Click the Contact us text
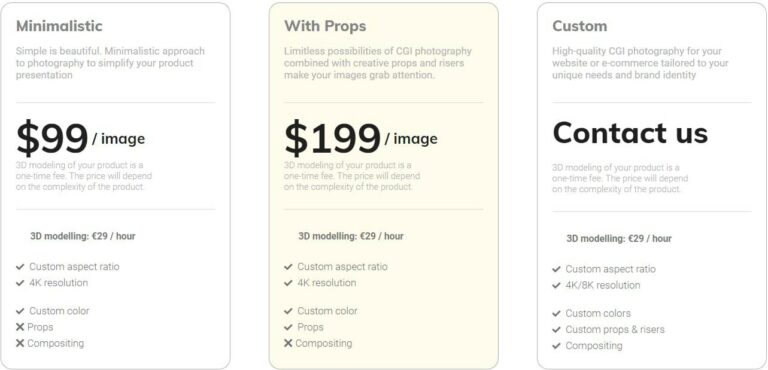The width and height of the screenshot is (768, 370). 630,133
